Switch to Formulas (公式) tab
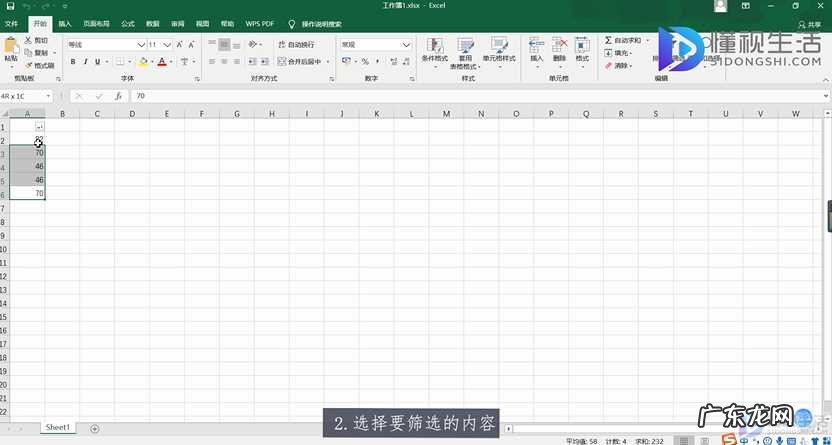The width and height of the screenshot is (832, 445). coord(127,24)
